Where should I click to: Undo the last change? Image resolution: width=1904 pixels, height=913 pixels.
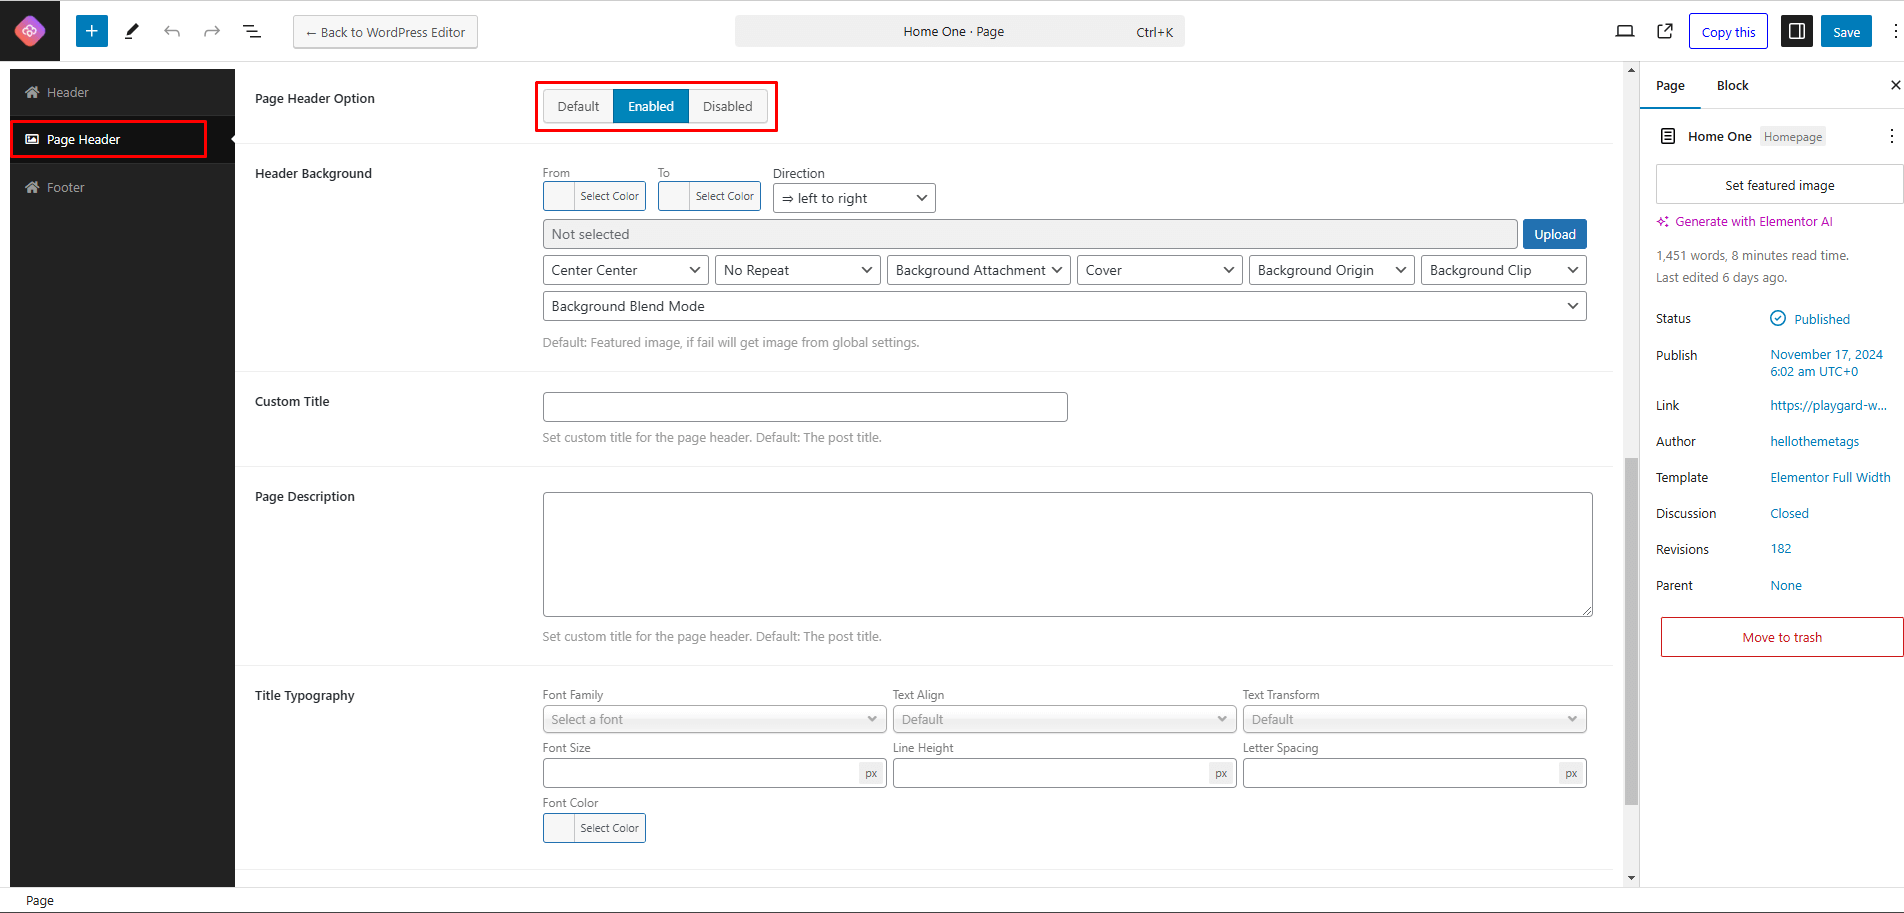pos(172,31)
